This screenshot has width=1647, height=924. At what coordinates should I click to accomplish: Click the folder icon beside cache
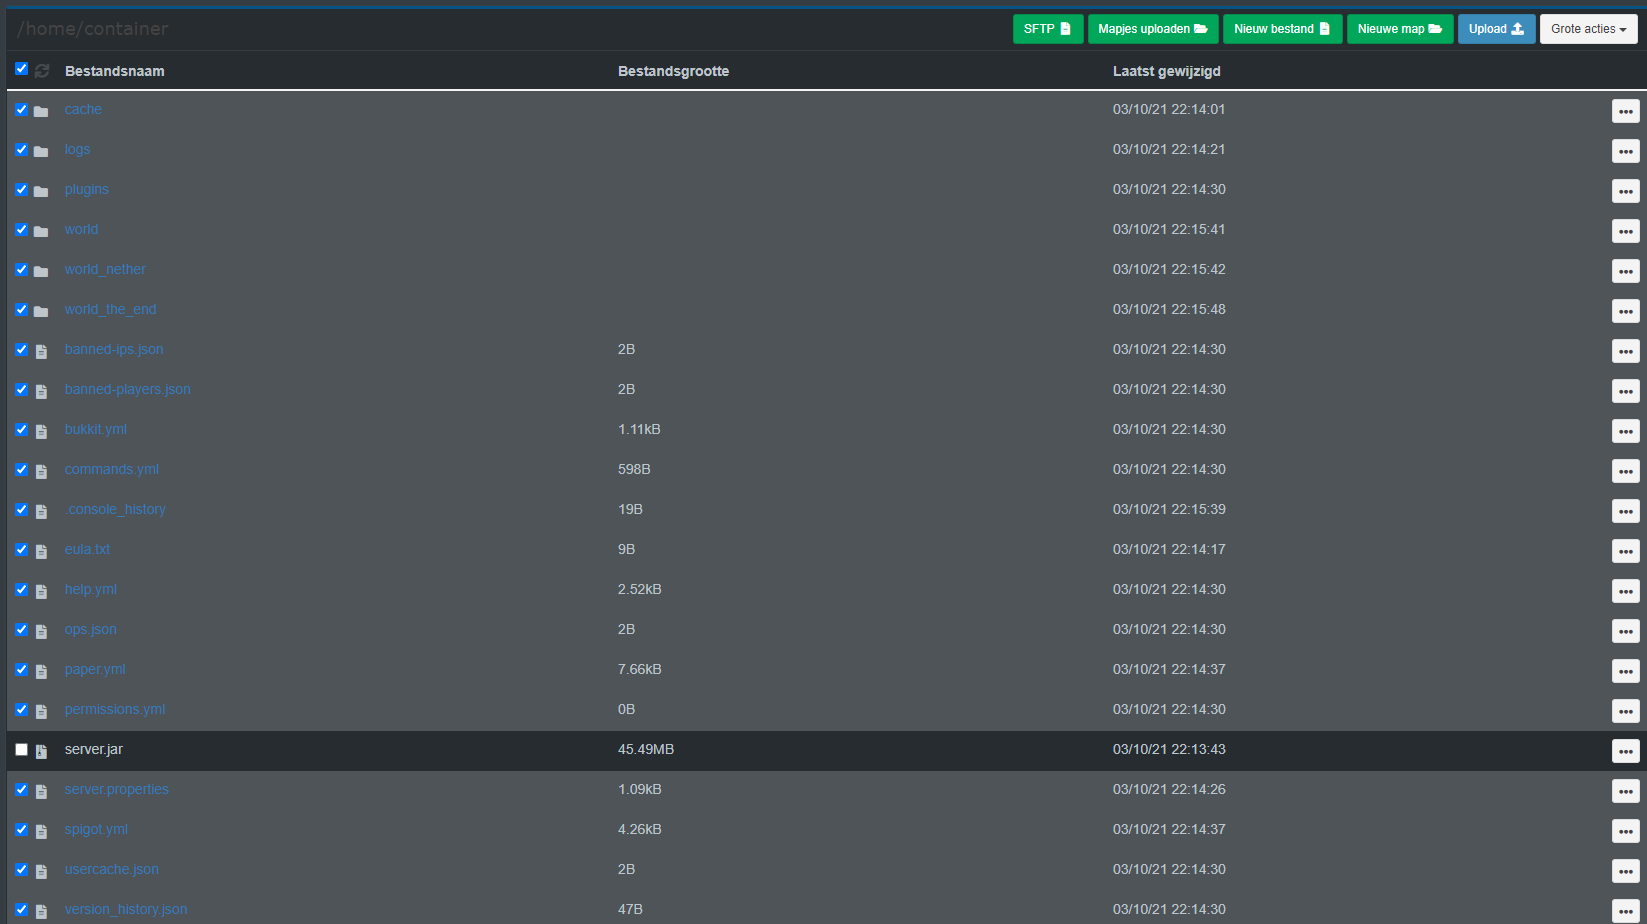pyautogui.click(x=41, y=111)
